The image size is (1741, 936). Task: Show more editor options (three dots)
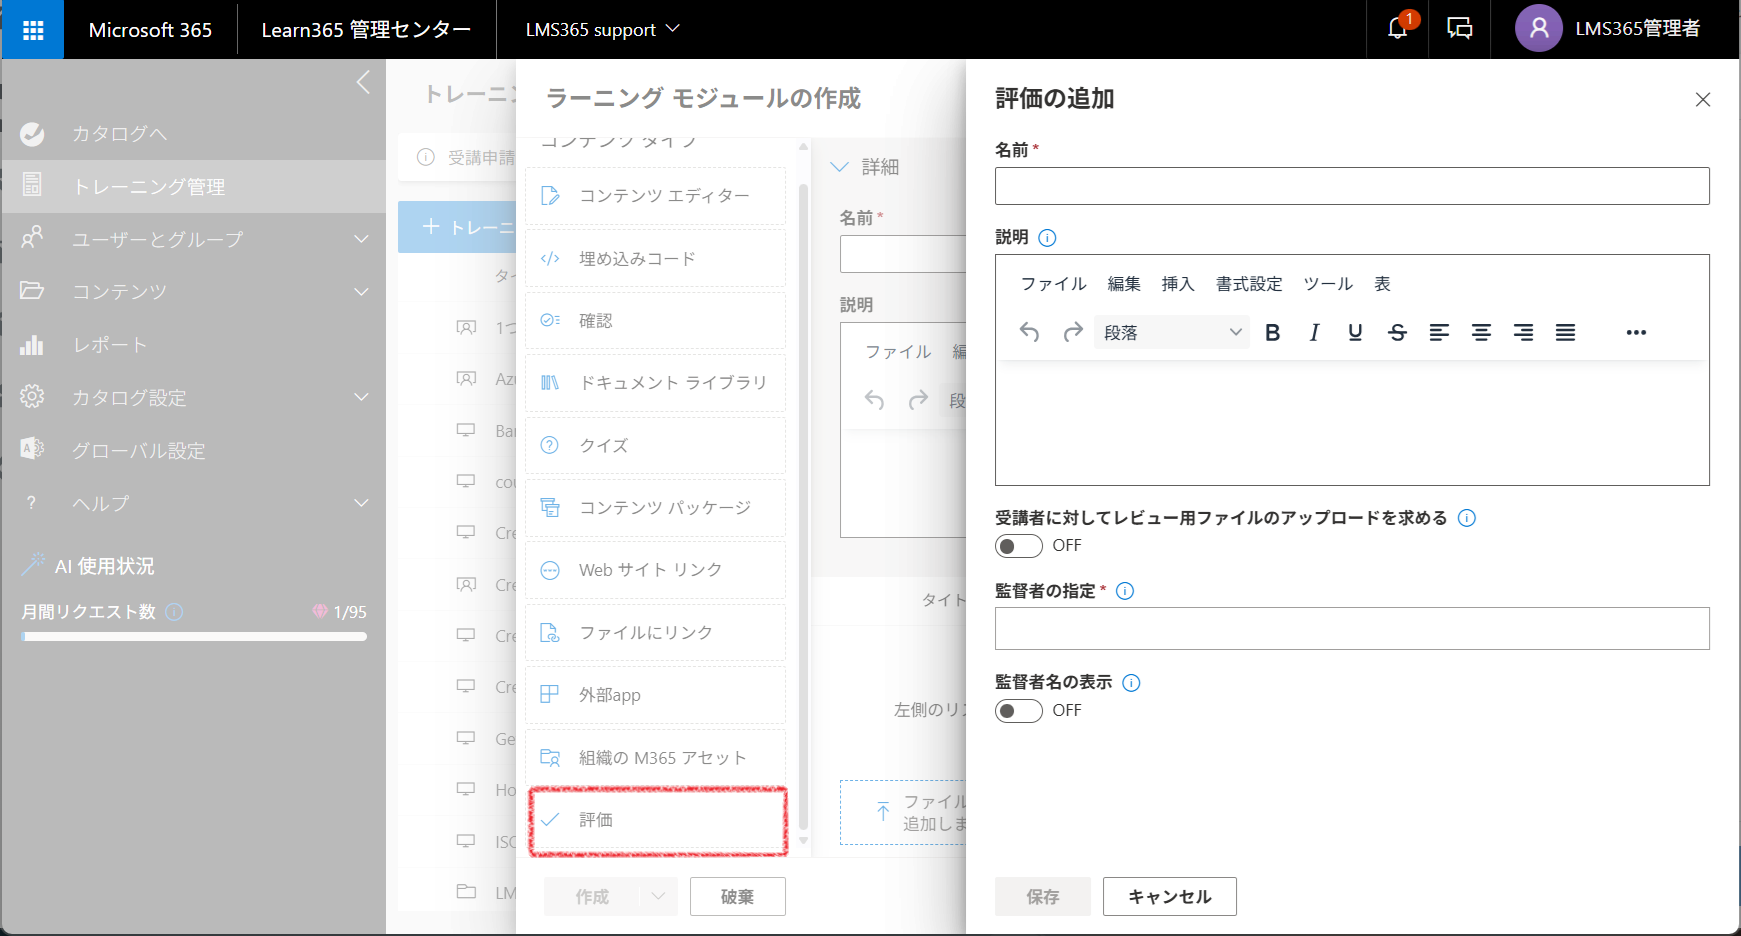point(1636,333)
